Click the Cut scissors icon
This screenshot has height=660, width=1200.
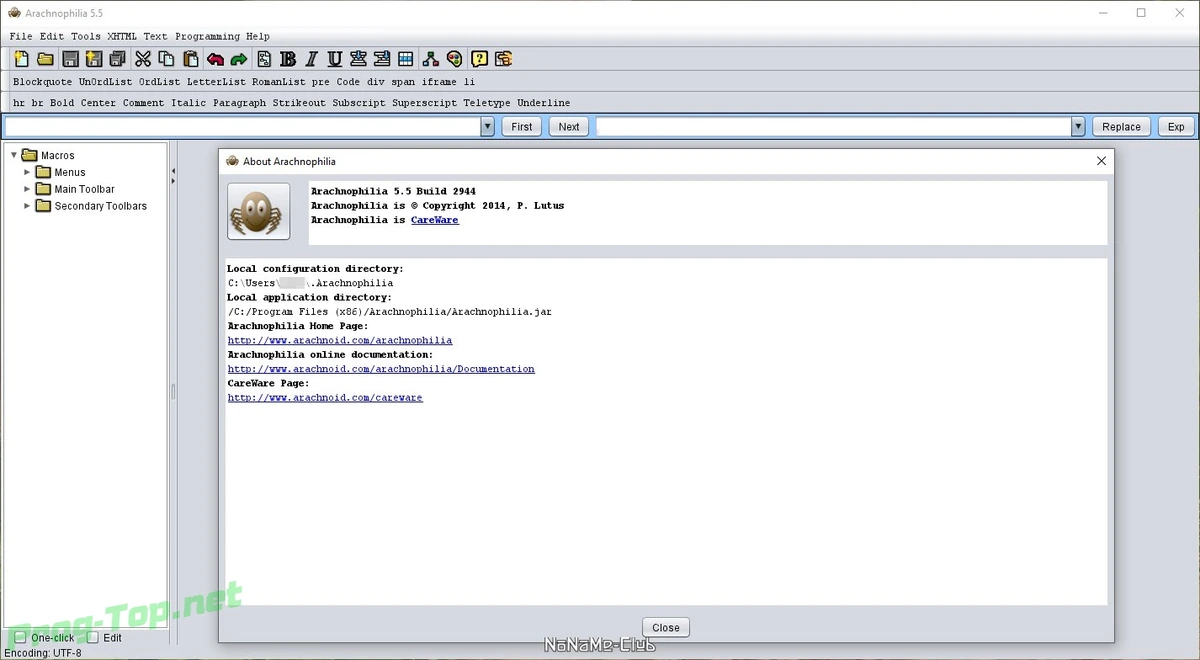click(x=143, y=59)
